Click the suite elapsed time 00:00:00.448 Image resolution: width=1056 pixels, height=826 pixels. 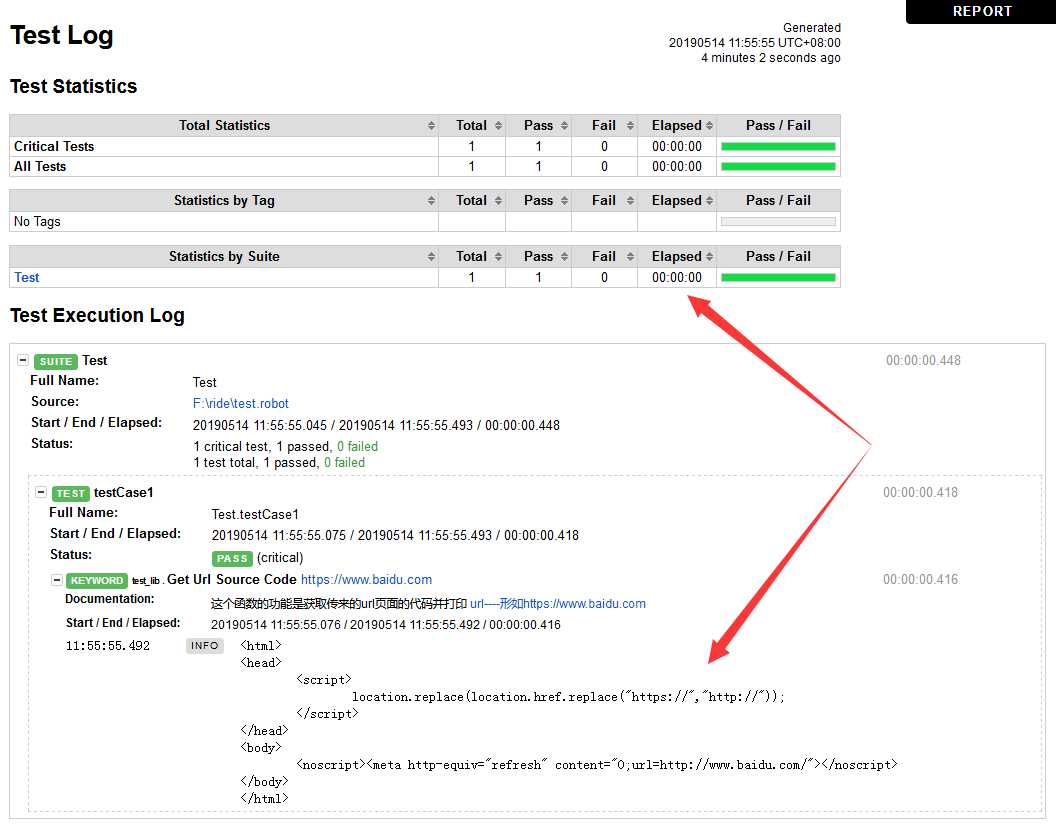pyautogui.click(x=923, y=360)
